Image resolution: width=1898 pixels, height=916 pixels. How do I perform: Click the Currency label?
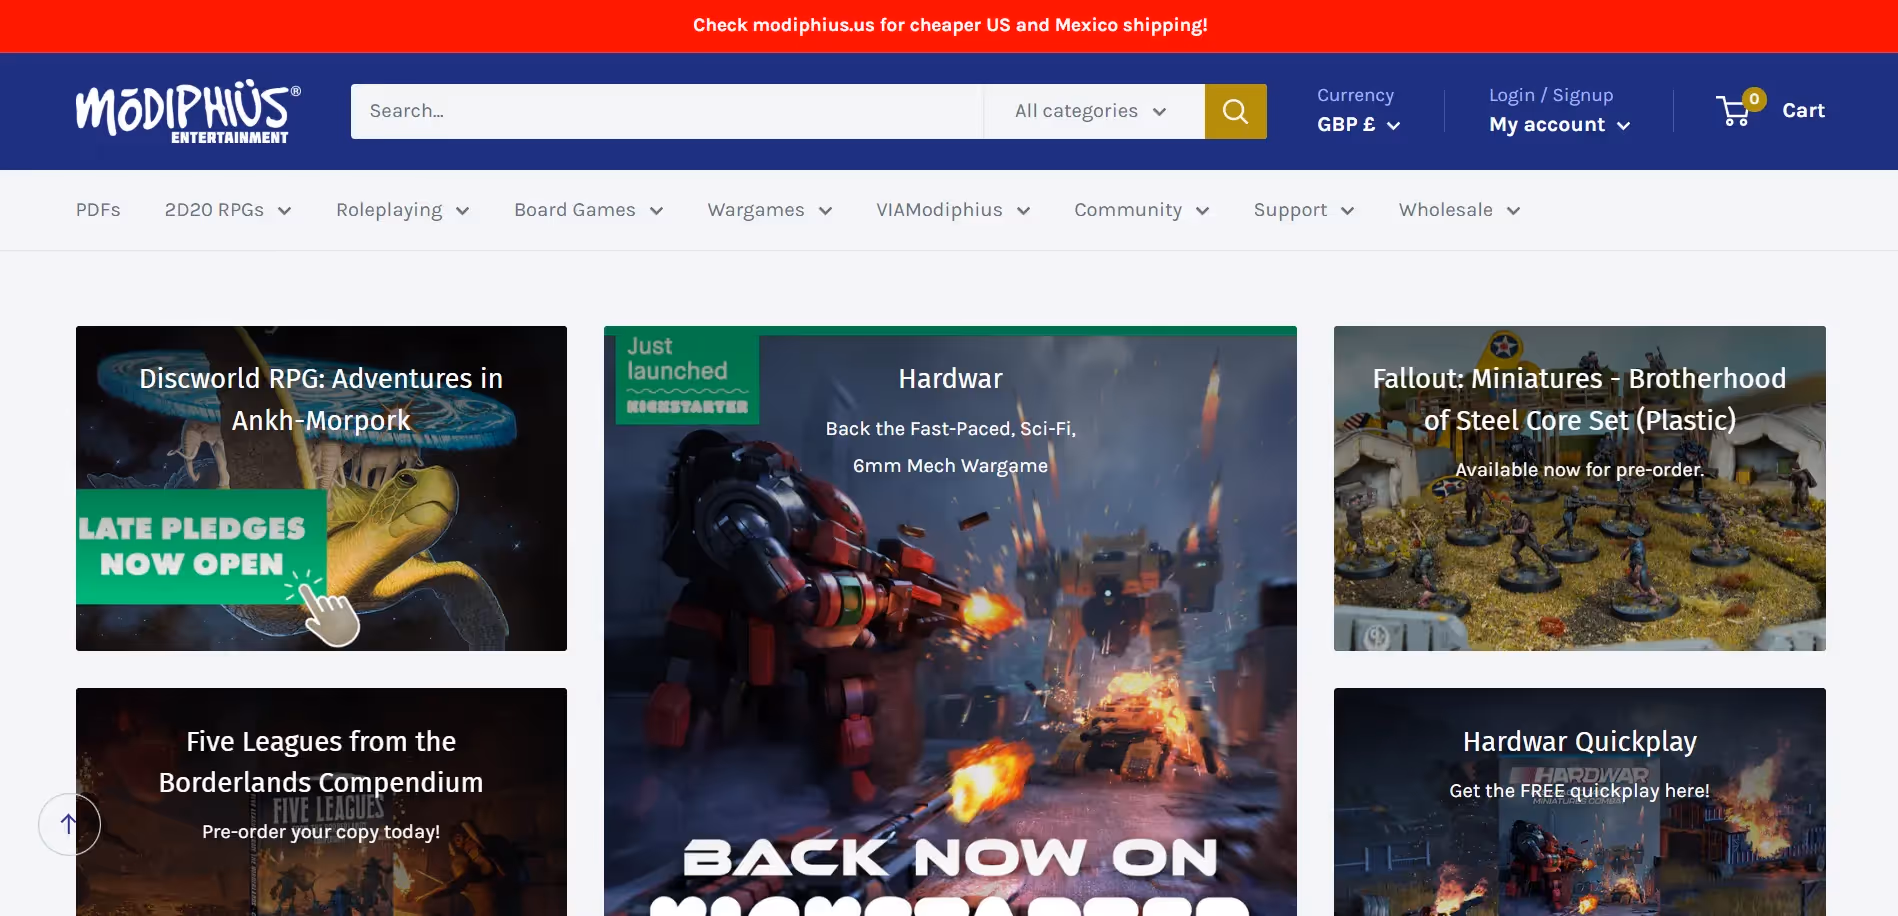[1355, 95]
